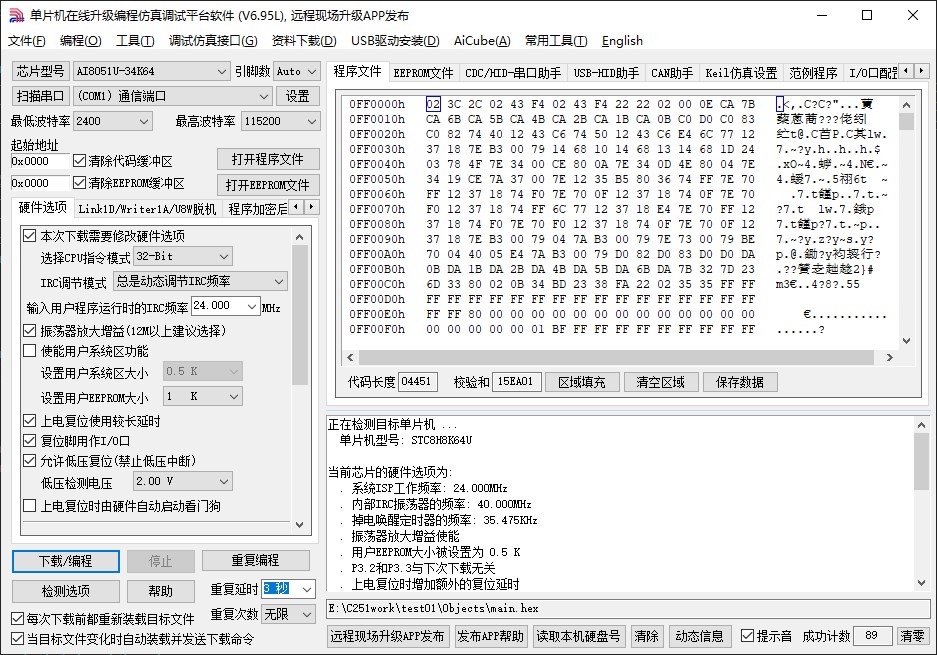This screenshot has width=937, height=655.
Task: Enable 使能用户系统区功能 checkbox
Action: coord(29,351)
